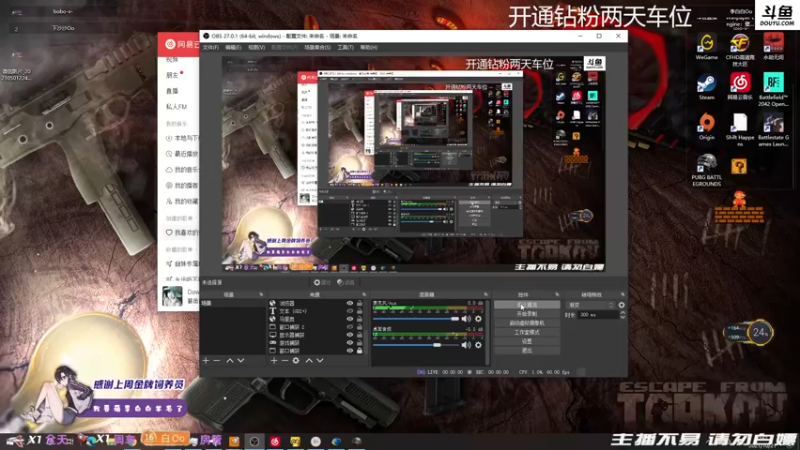Screen dimensions: 800x450
Task: Open 文件(F) menu in OBS
Action: 211,47
